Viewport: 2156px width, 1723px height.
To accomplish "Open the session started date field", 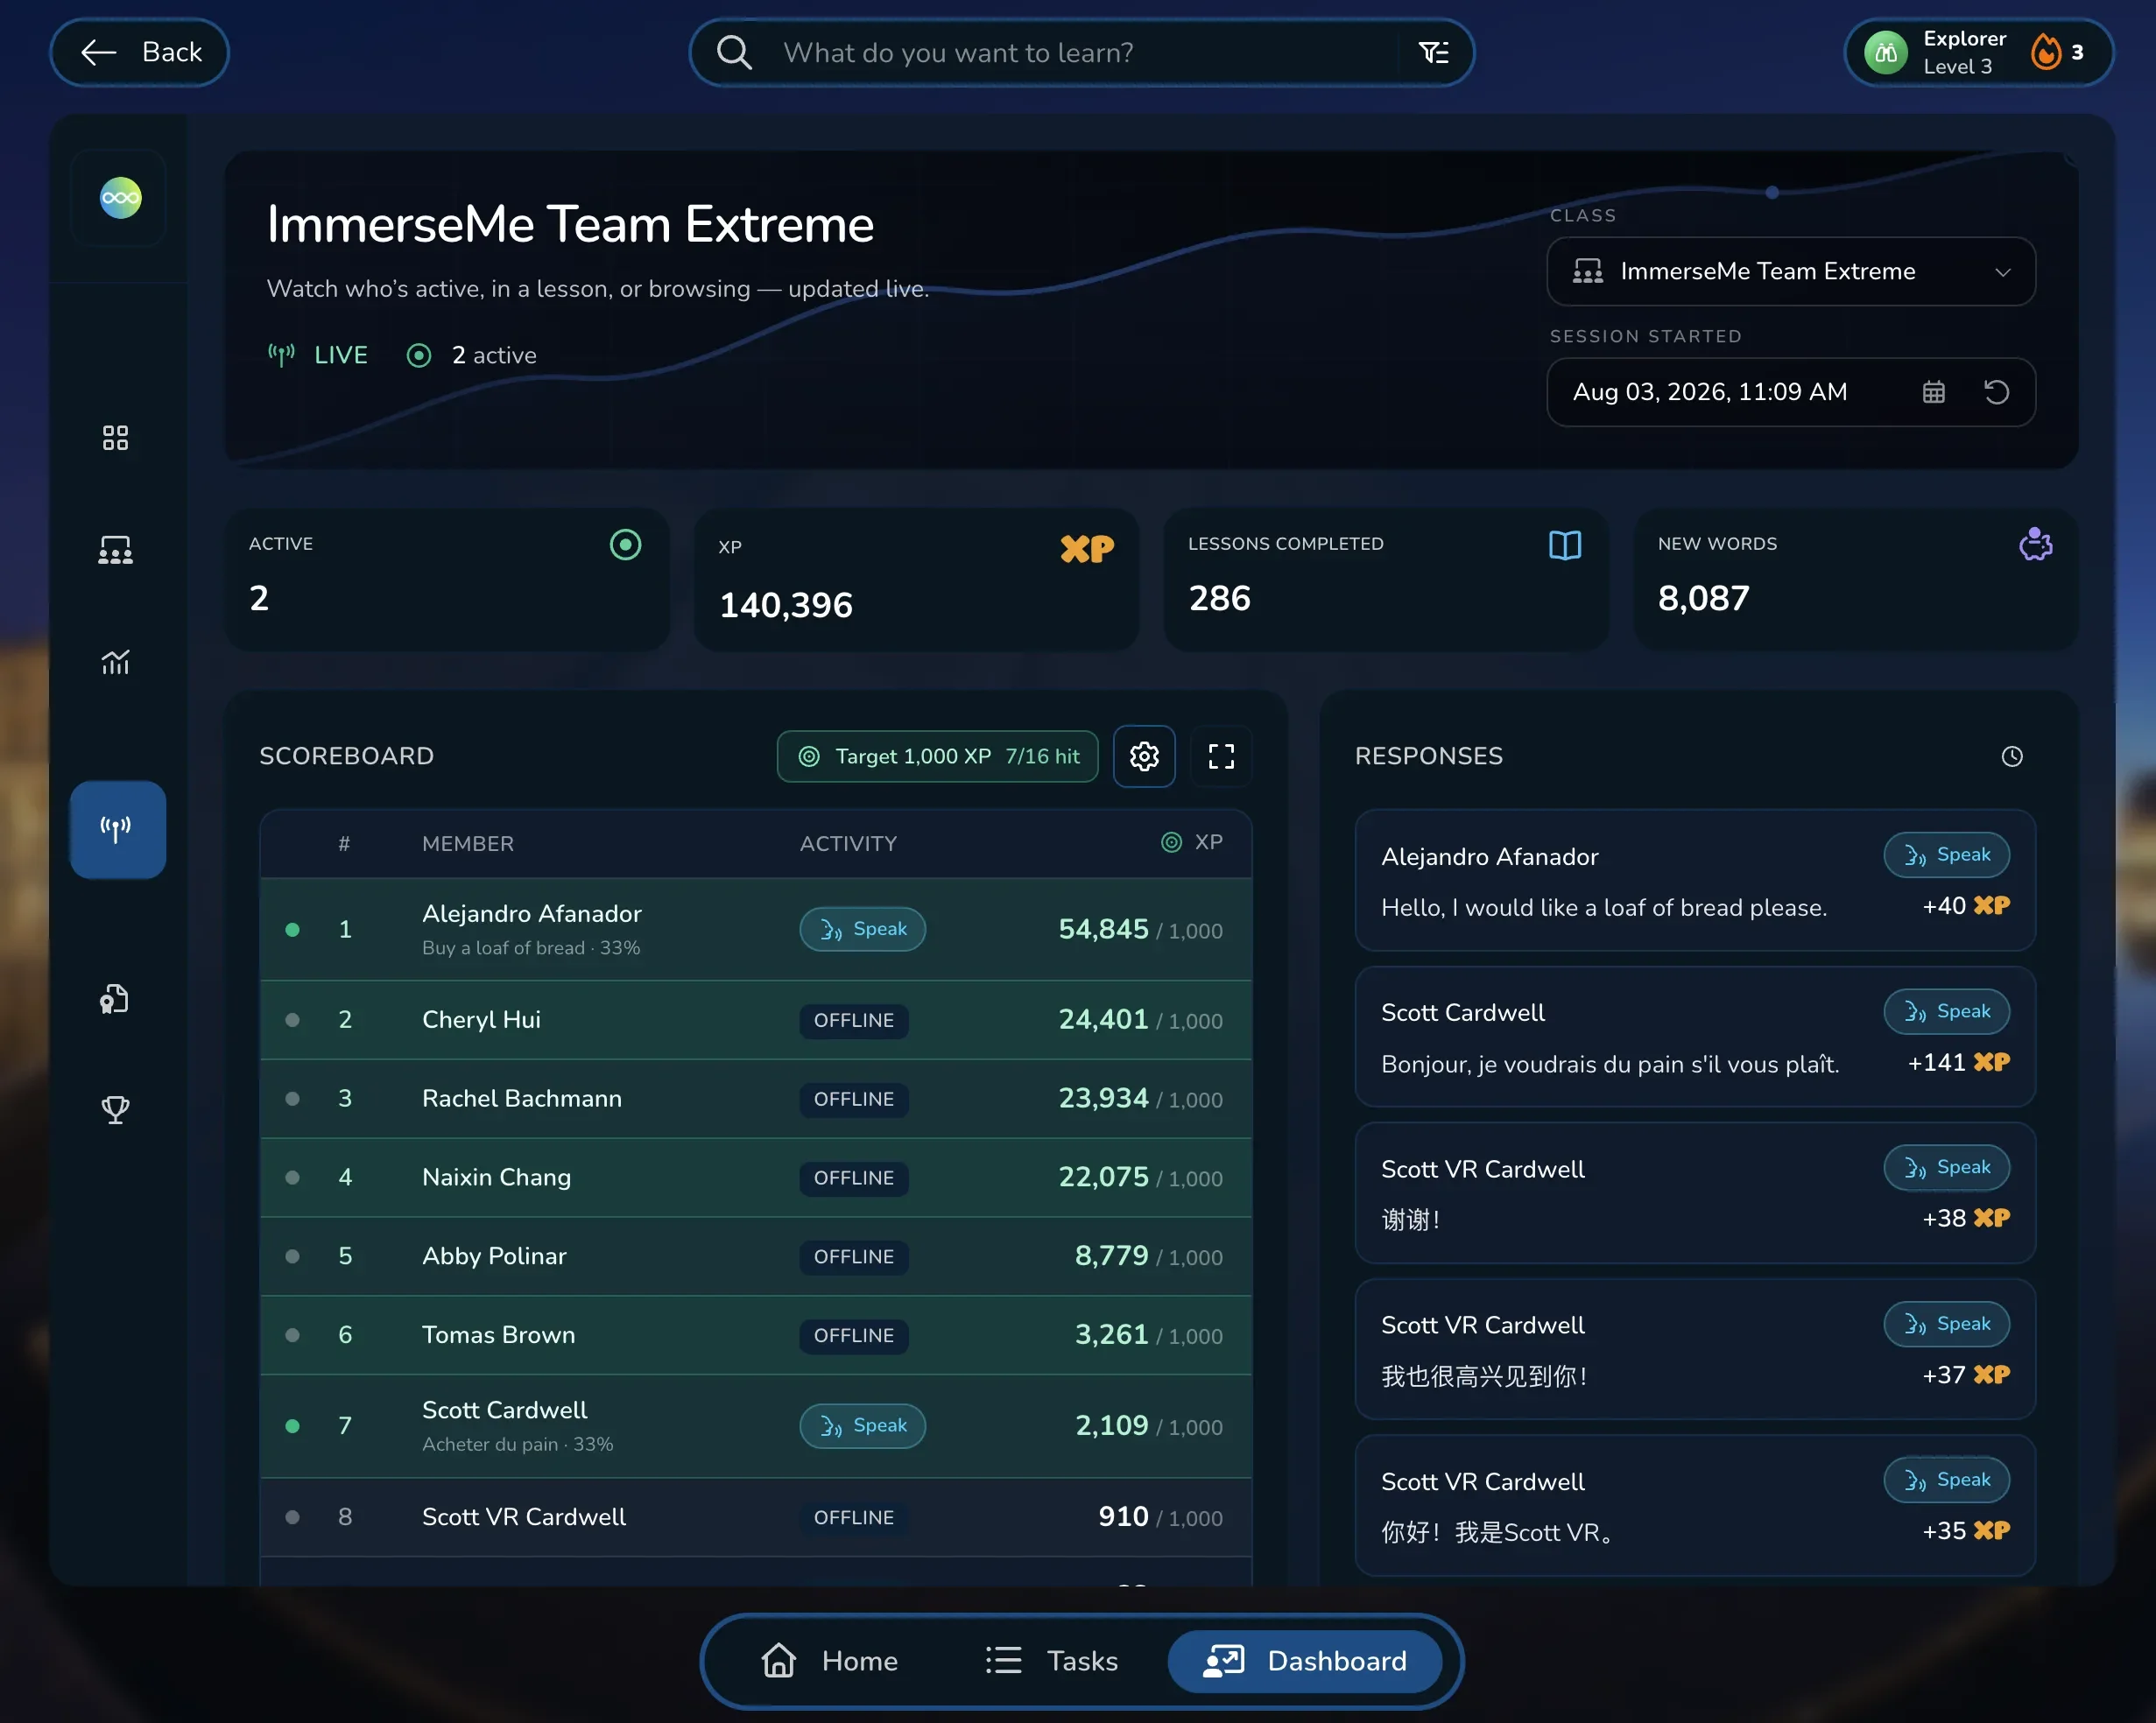I will pyautogui.click(x=1790, y=392).
